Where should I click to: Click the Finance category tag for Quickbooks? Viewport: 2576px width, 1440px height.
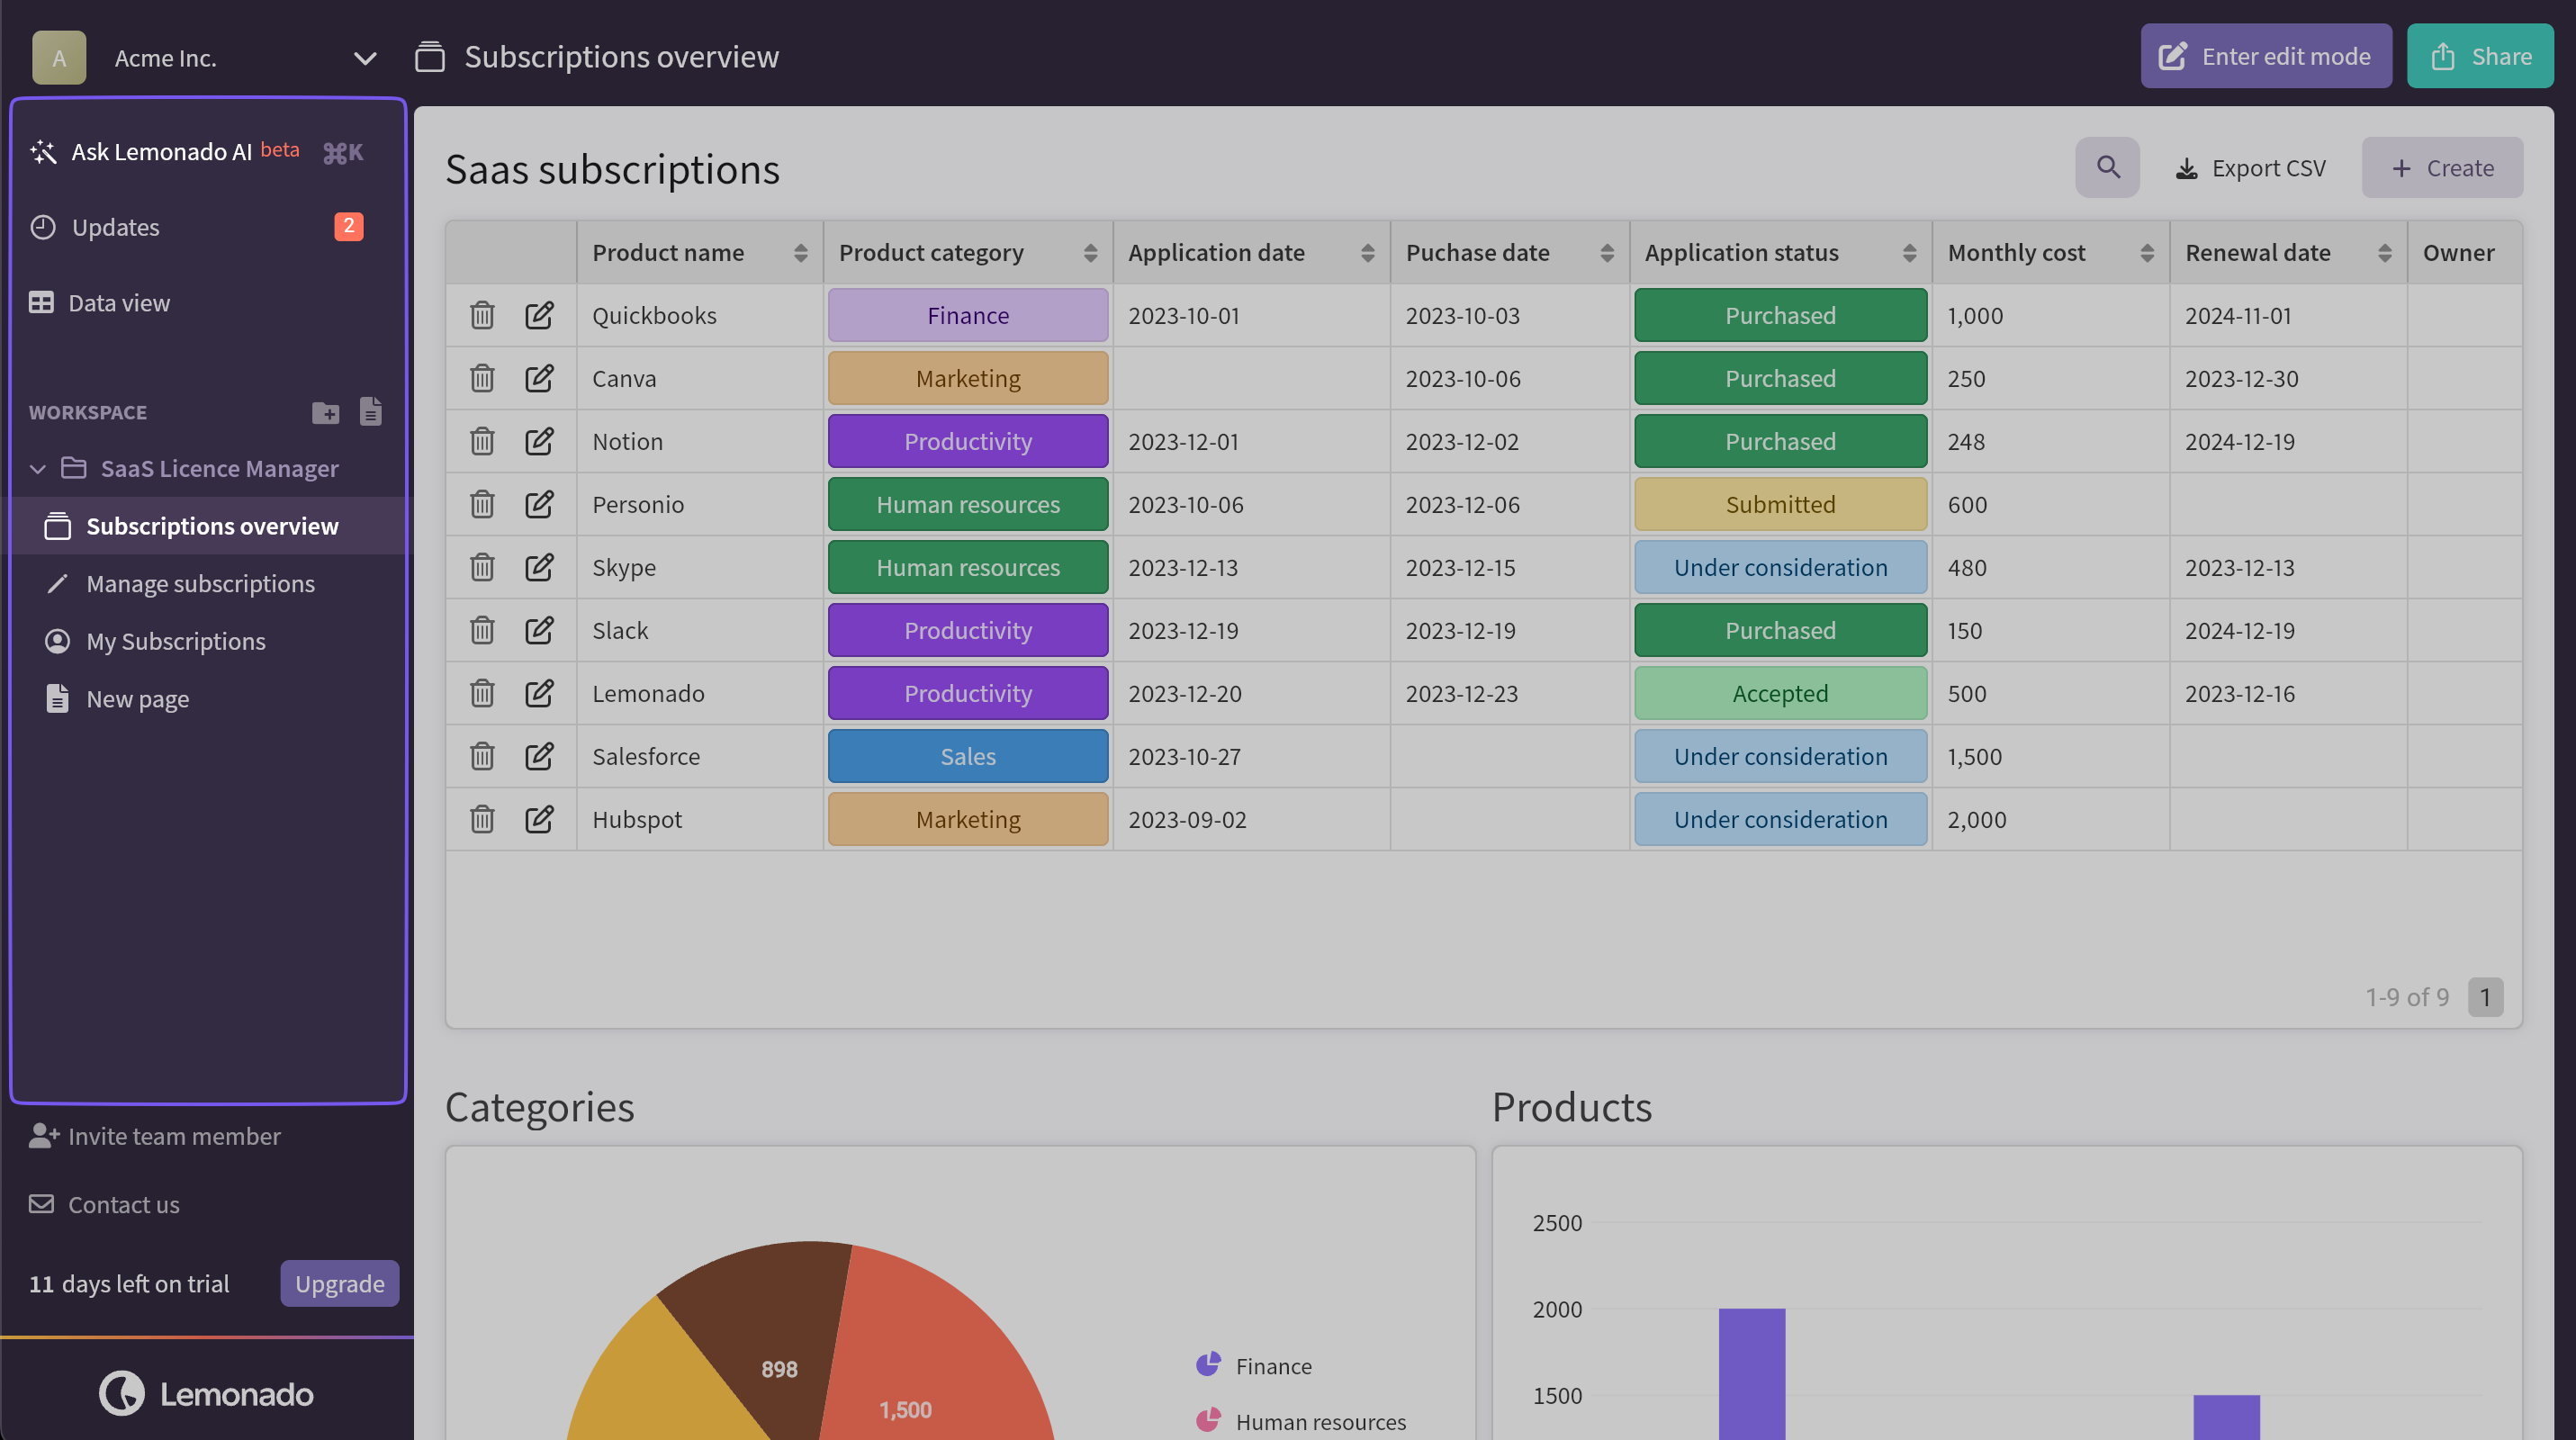pyautogui.click(x=968, y=315)
